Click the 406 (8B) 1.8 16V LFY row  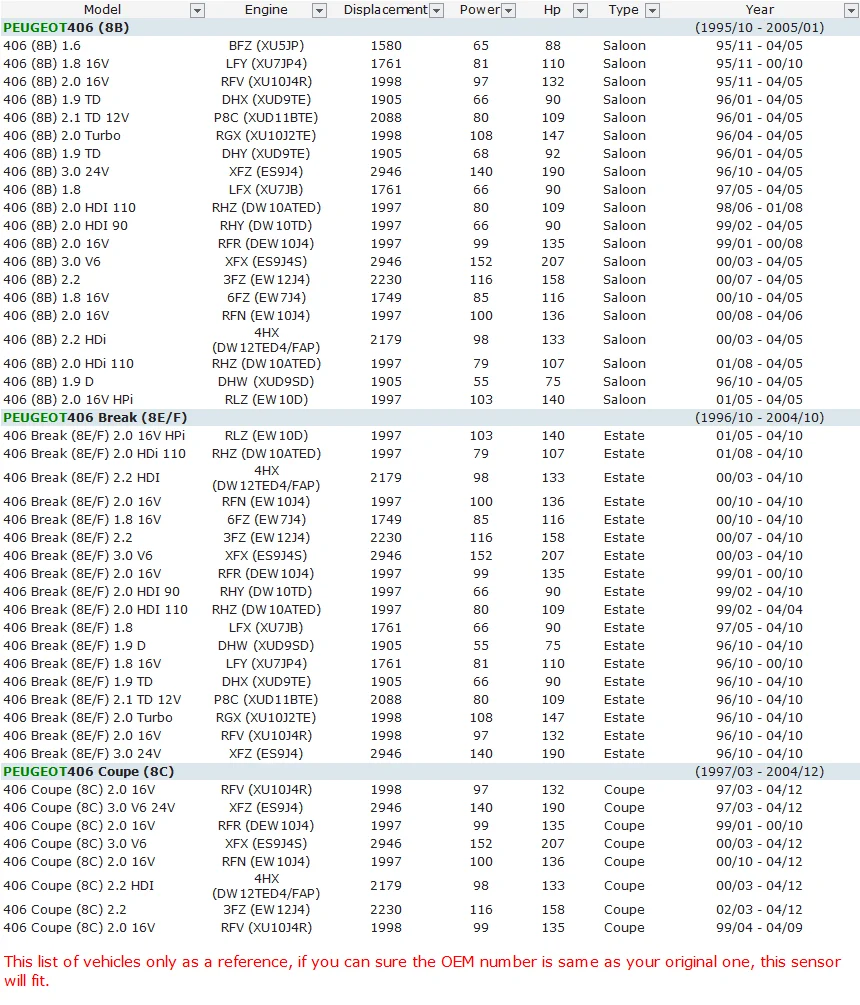point(56,63)
